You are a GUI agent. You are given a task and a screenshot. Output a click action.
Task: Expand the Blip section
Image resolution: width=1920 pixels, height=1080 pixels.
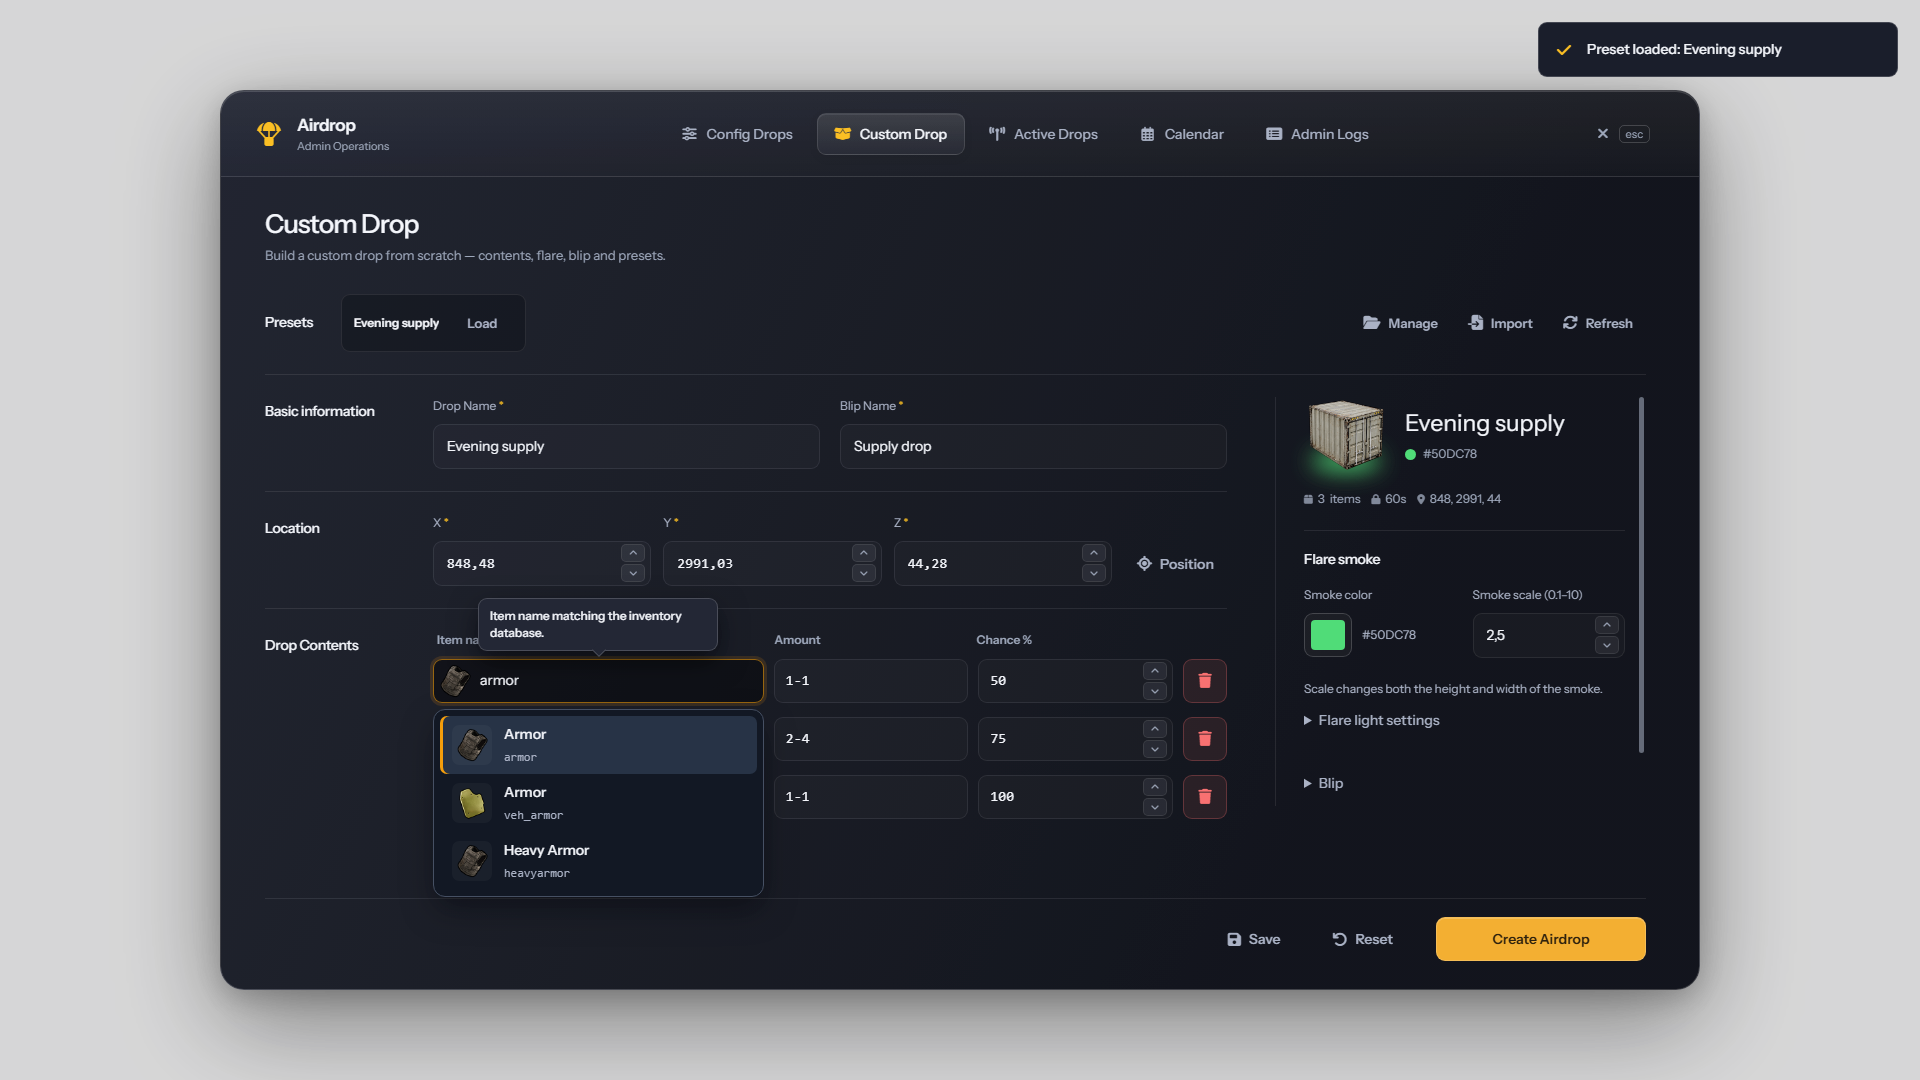pos(1323,783)
